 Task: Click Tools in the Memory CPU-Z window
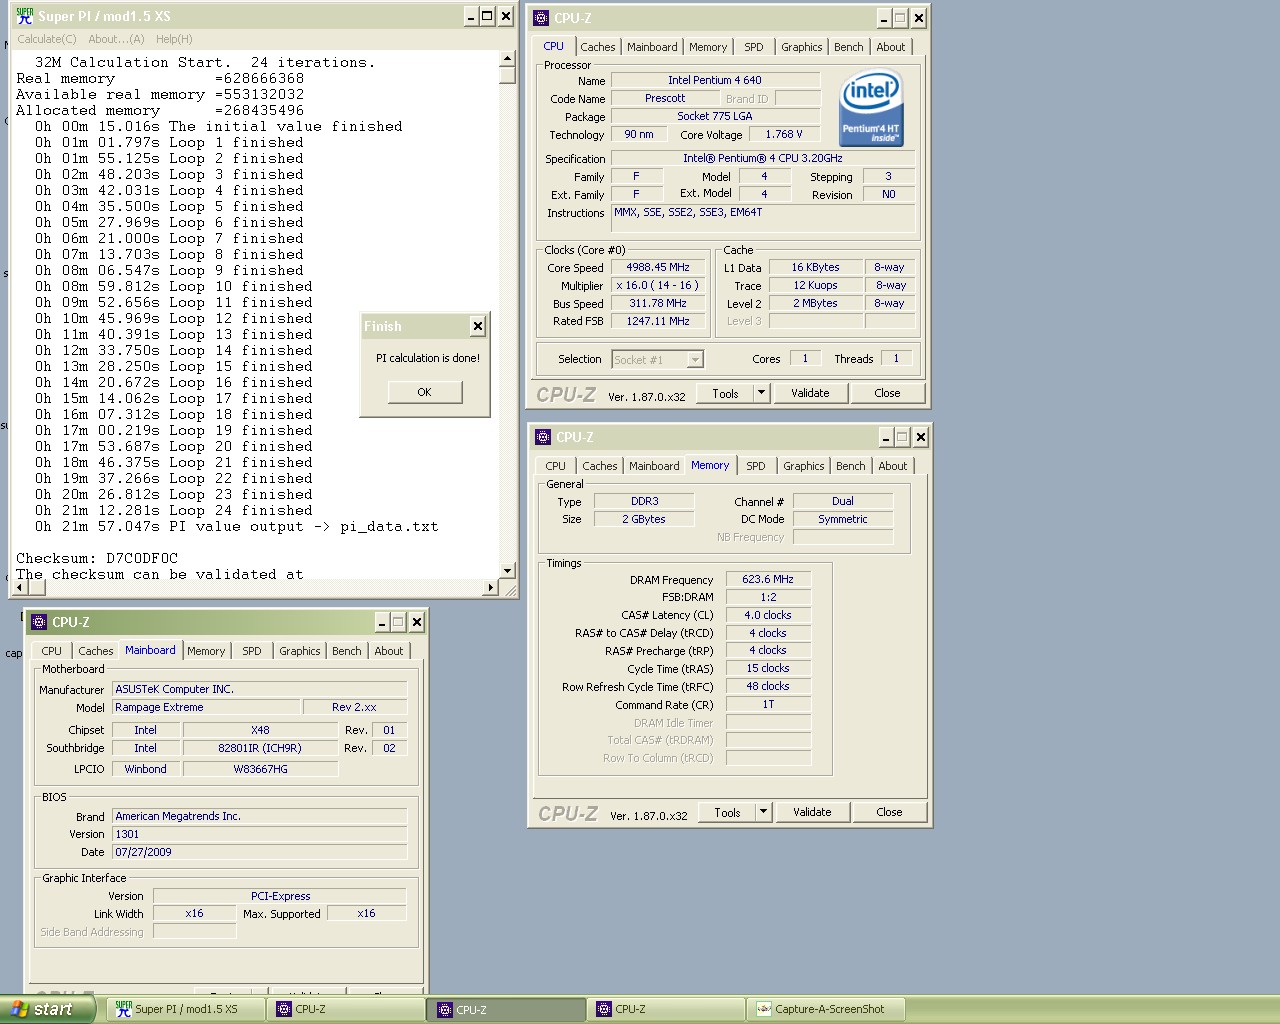coord(727,812)
